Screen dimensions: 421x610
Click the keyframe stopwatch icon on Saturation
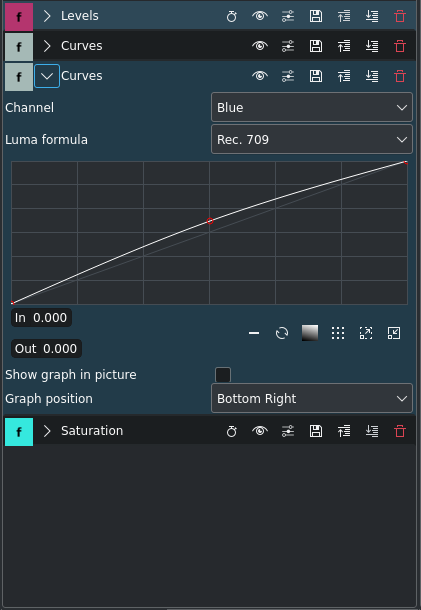tap(232, 431)
